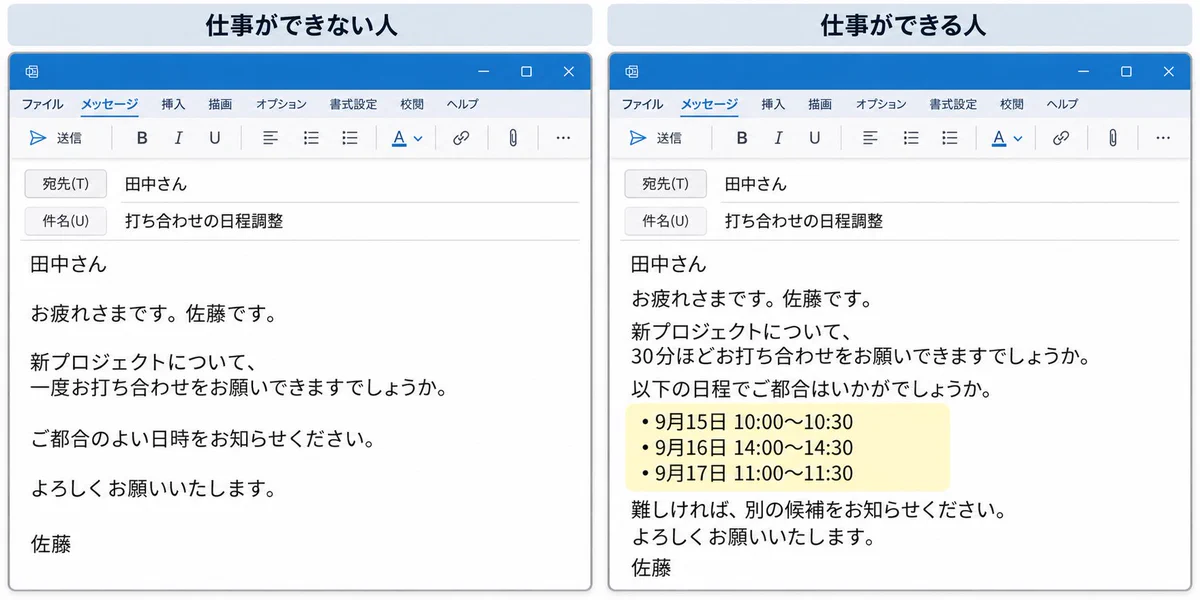Open the ヘルプ tab in the right window
The width and height of the screenshot is (1200, 600).
click(1063, 104)
